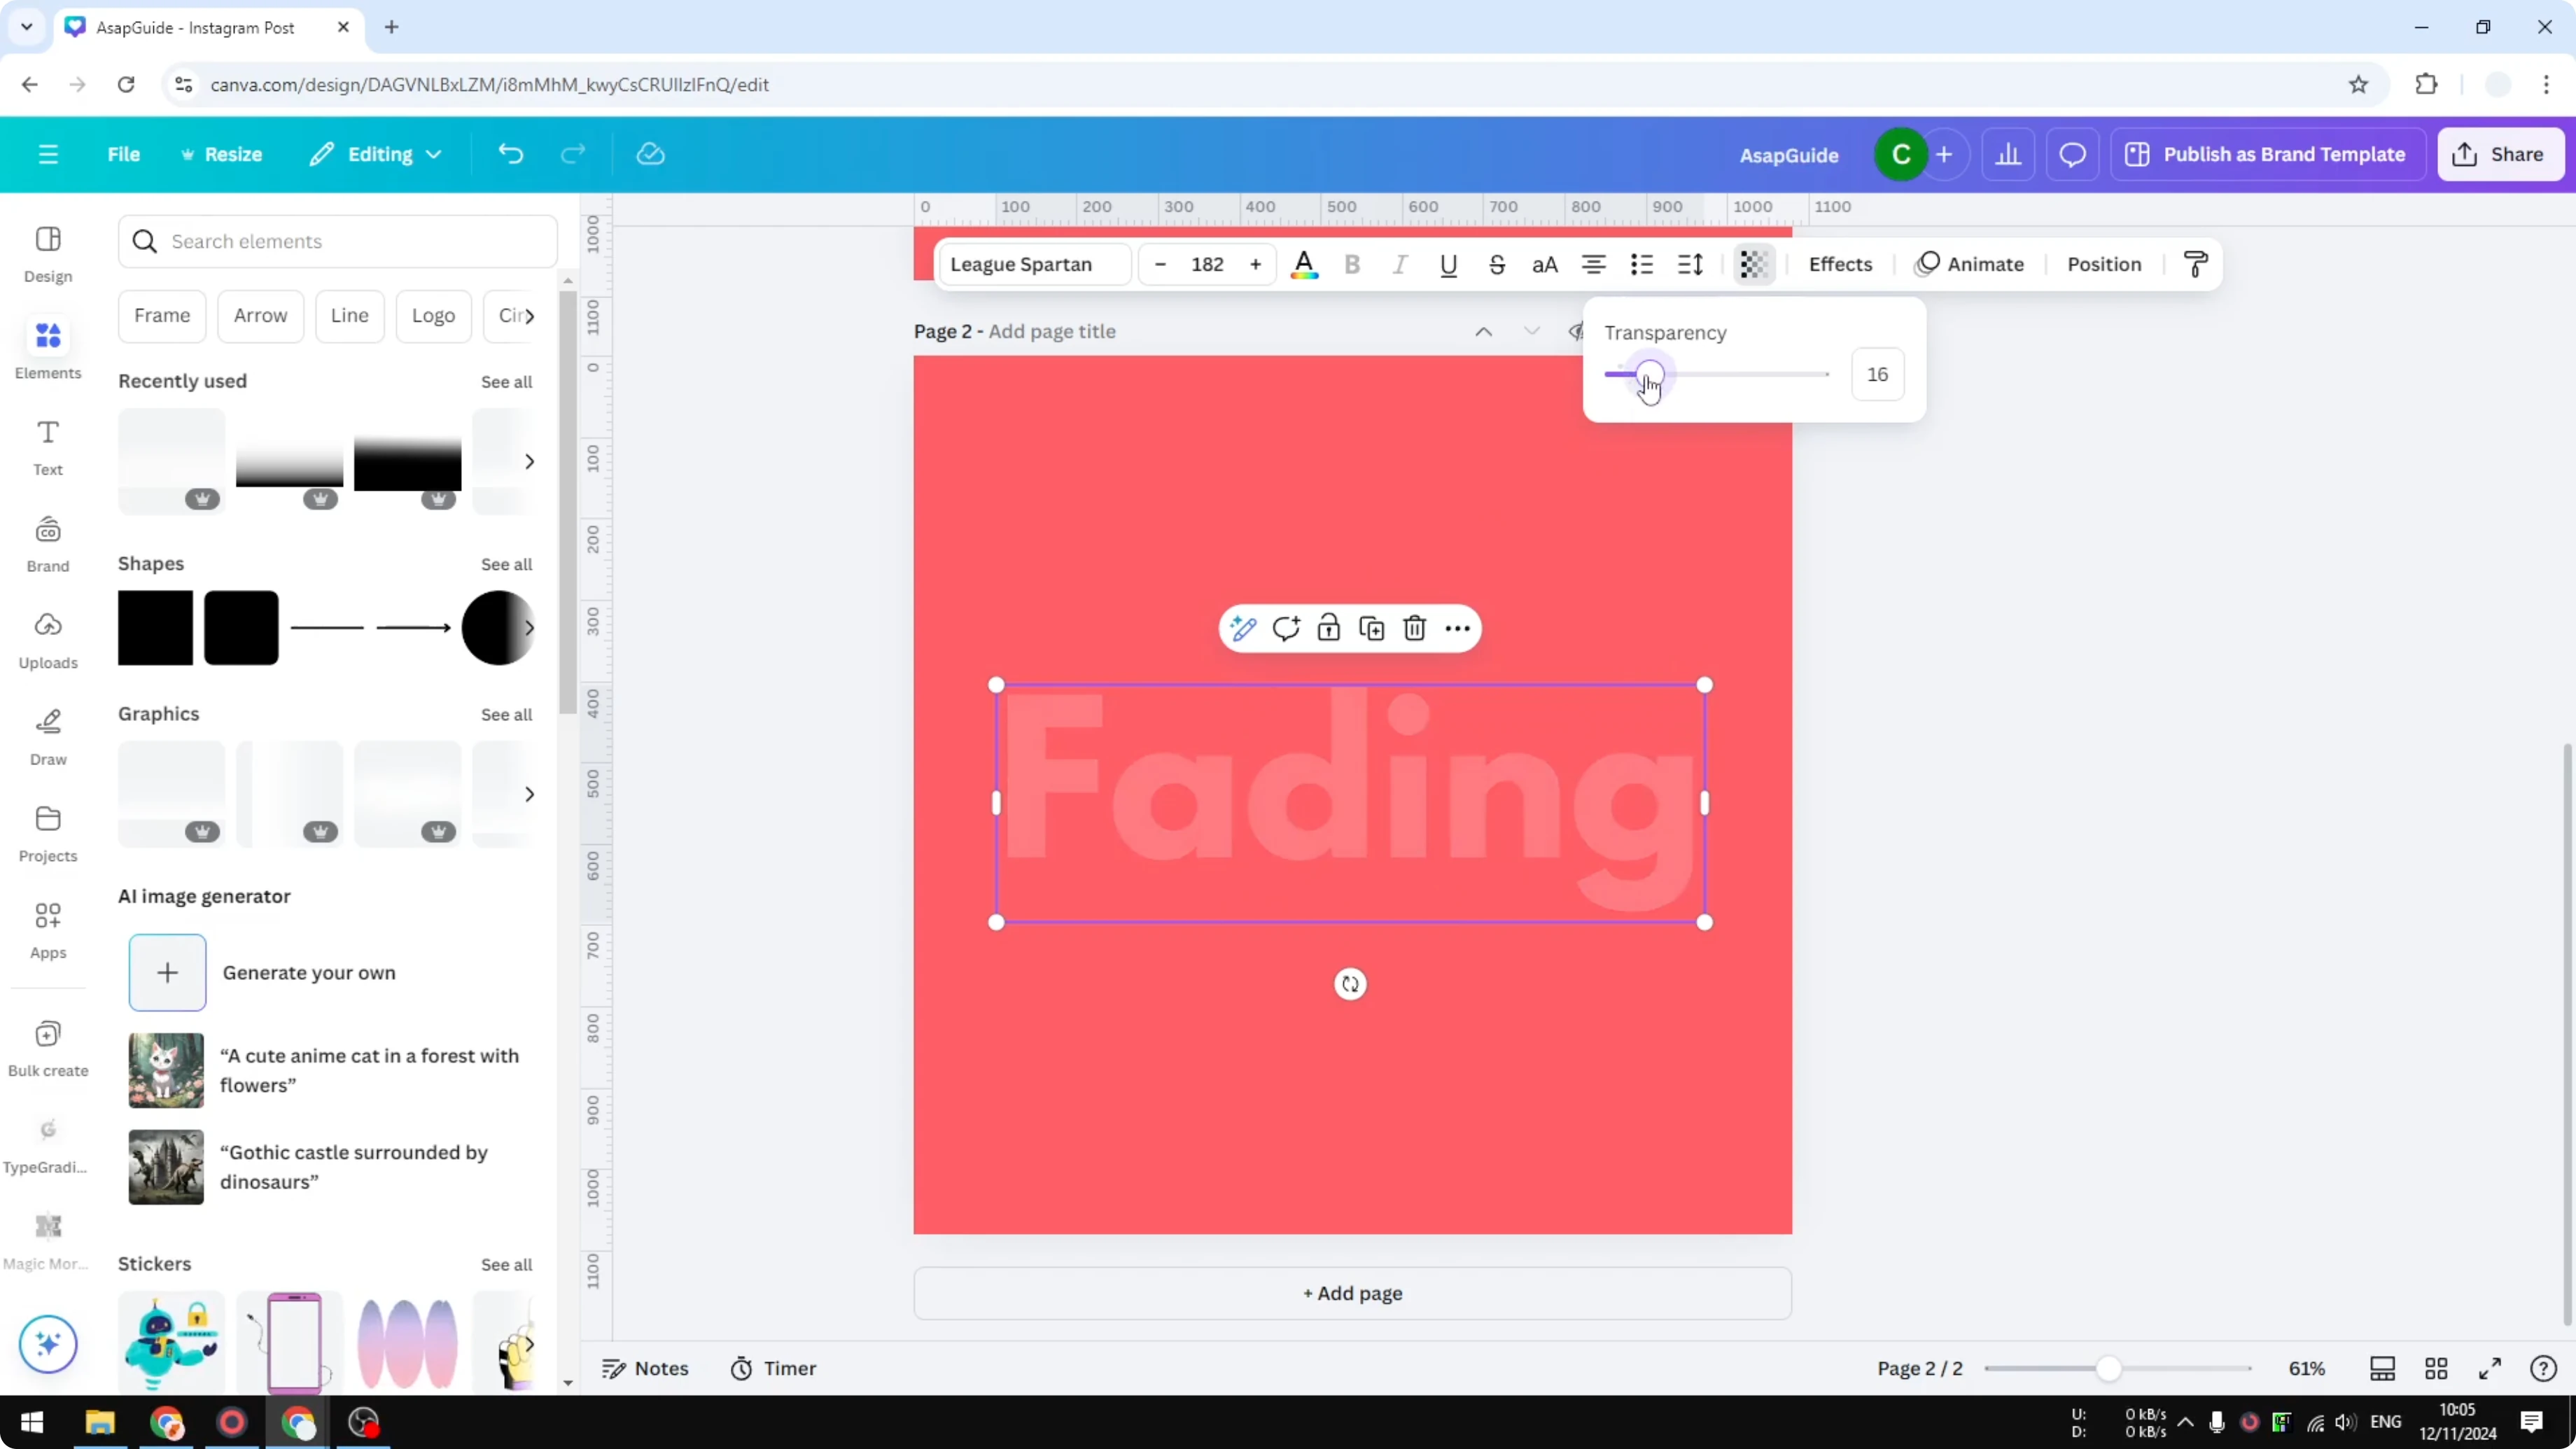Expand the Recently used carousel arrow
Image resolution: width=2576 pixels, height=1449 pixels.
click(530, 461)
